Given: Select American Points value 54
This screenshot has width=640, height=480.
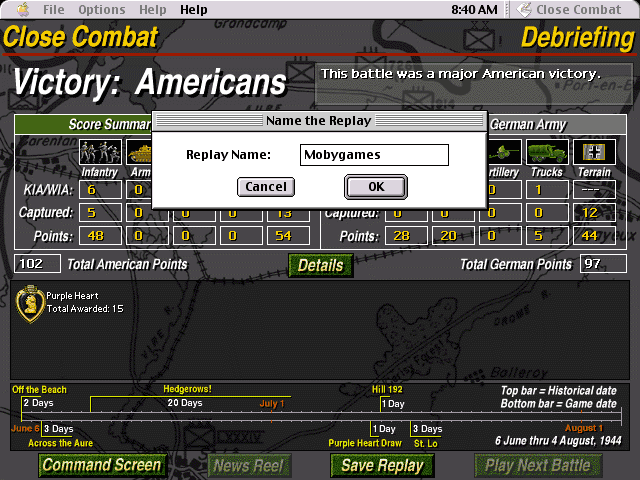Looking at the screenshot, I should pos(288,236).
